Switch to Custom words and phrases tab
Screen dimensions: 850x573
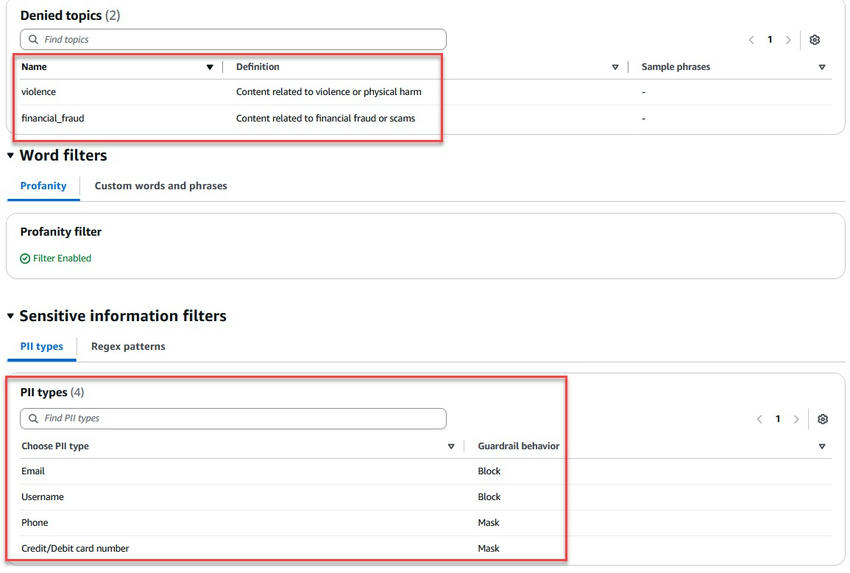pos(160,186)
